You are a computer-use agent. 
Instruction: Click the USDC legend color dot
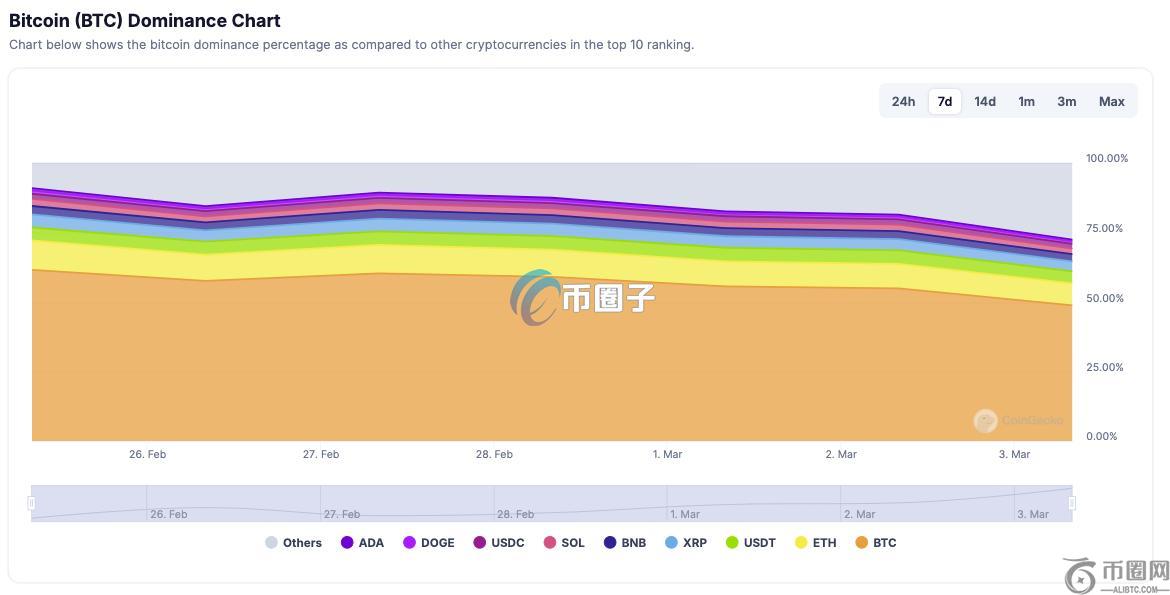[480, 543]
